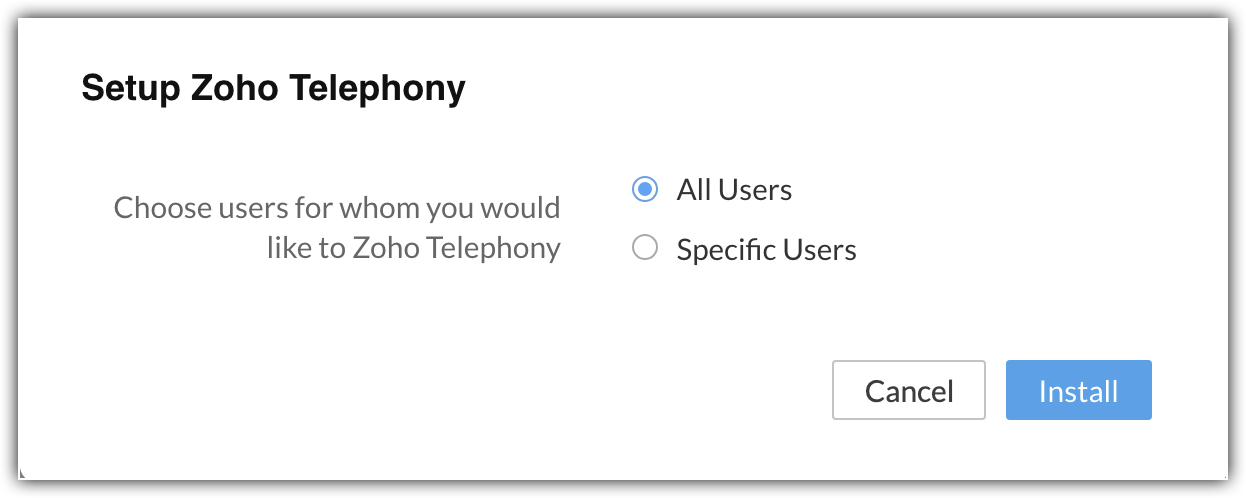
Task: Click the empty unselected radio circle
Action: [x=645, y=248]
